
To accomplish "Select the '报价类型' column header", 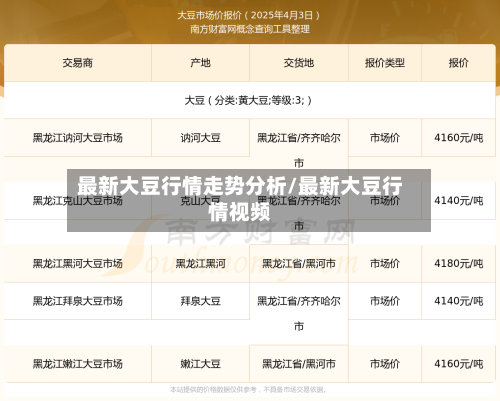I will (385, 63).
